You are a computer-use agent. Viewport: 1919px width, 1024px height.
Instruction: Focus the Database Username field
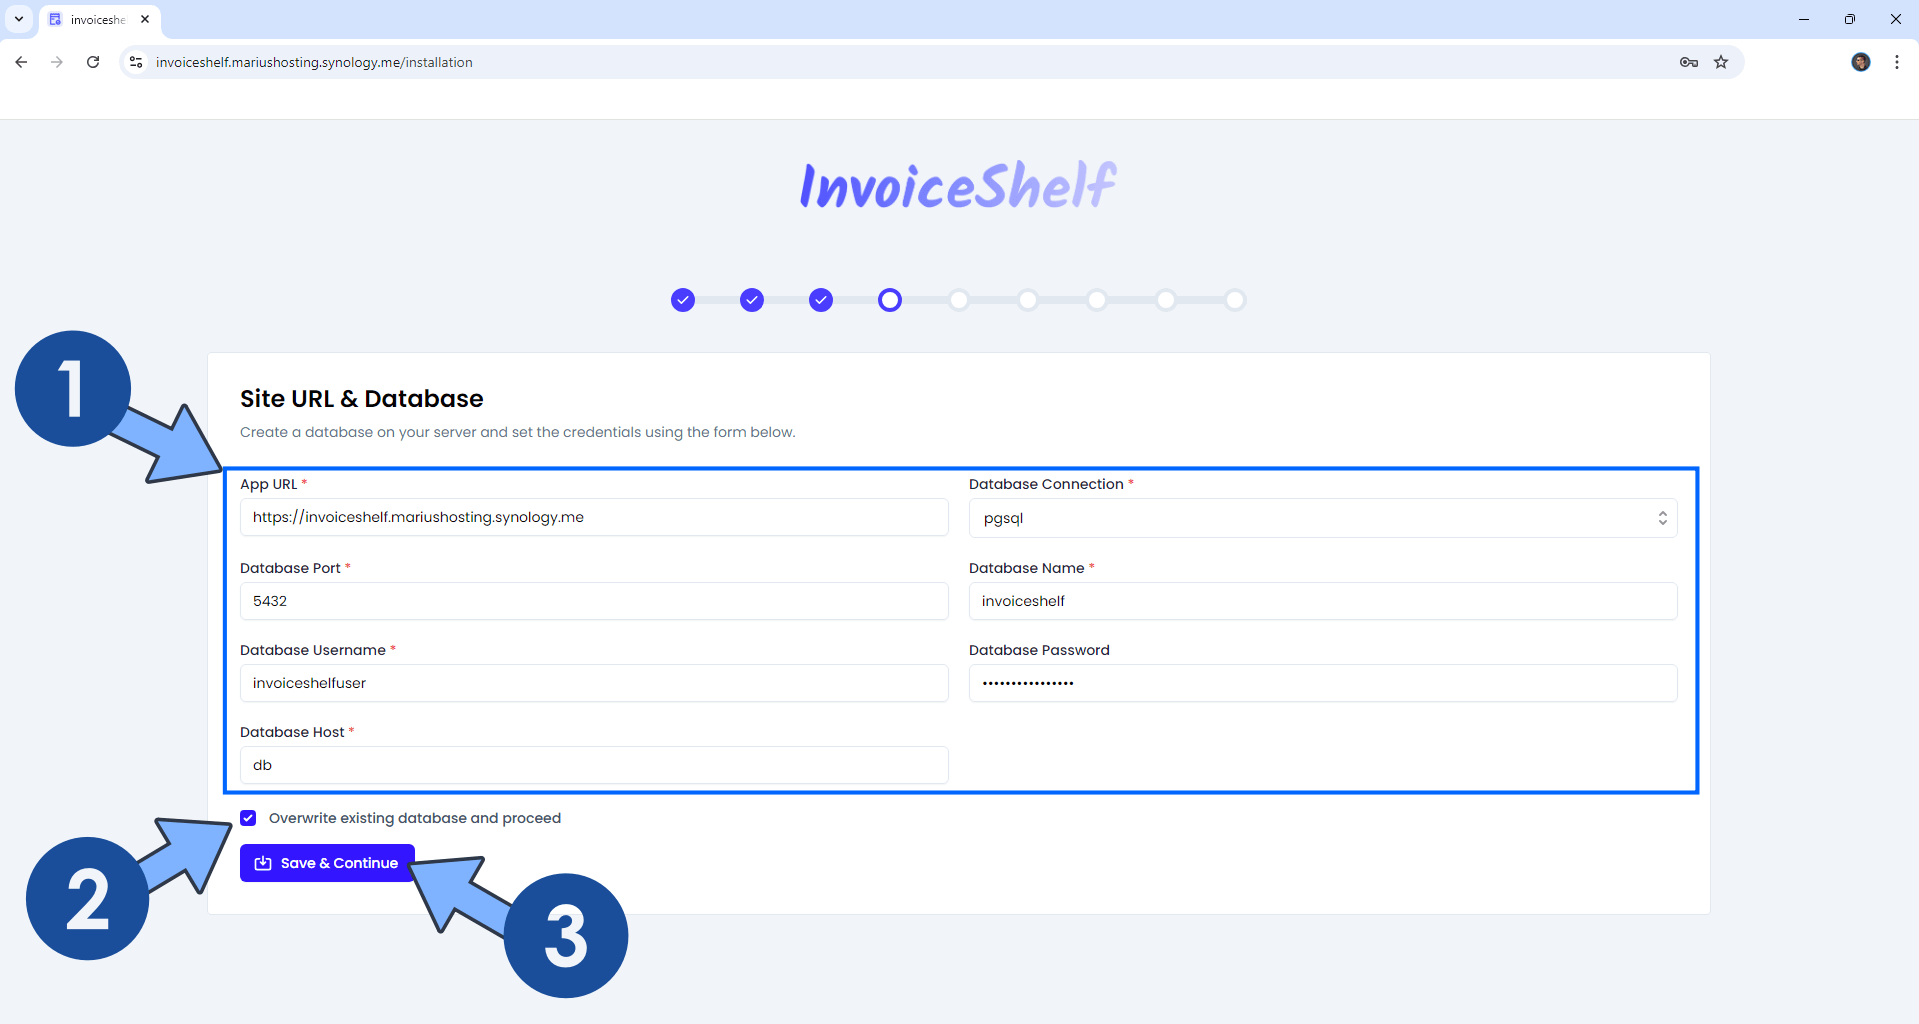tap(594, 683)
